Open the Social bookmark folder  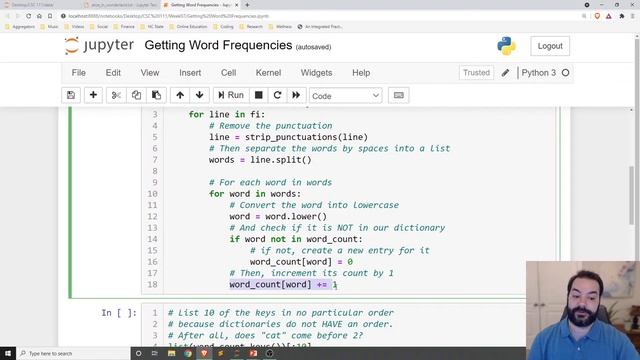tap(99, 27)
